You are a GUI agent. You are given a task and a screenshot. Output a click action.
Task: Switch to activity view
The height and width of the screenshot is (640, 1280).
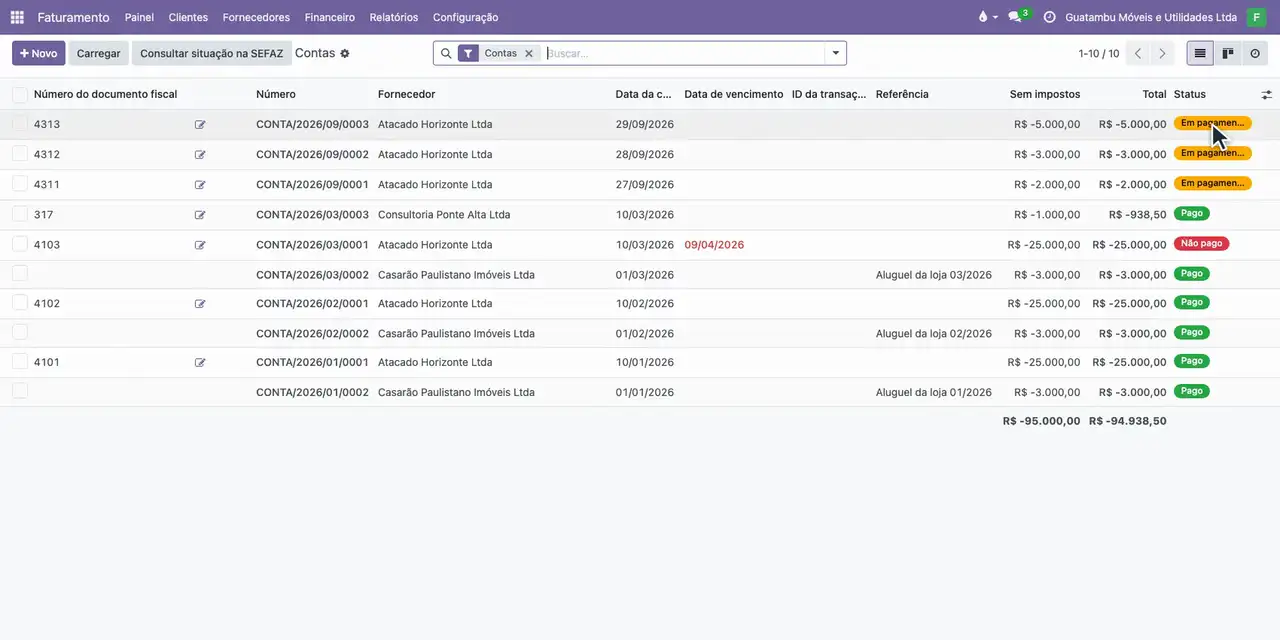click(1255, 53)
